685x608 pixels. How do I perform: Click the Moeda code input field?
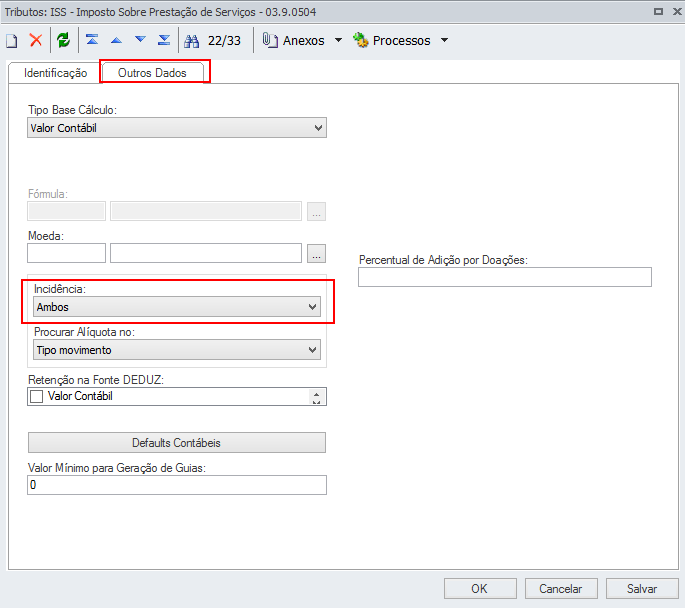66,253
